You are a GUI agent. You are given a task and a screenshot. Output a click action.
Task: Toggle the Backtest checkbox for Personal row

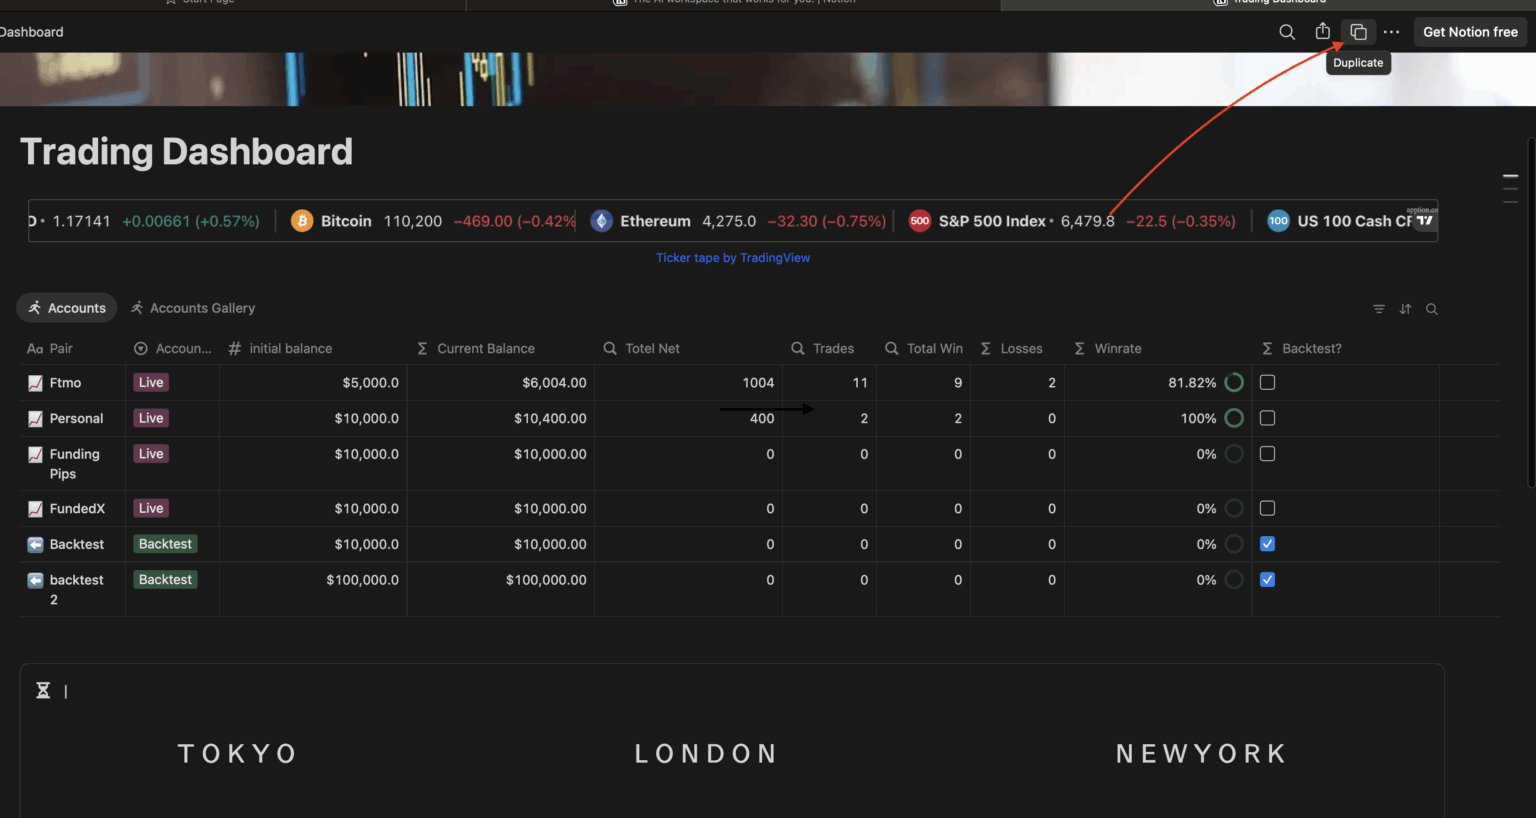1267,418
